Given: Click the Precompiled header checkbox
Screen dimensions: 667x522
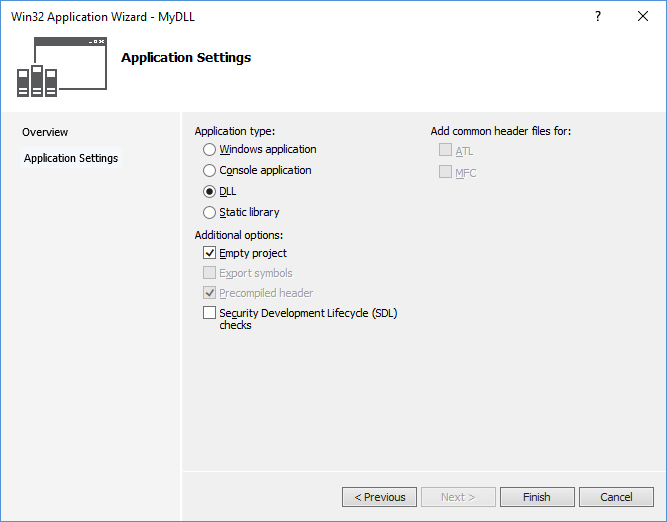Looking at the screenshot, I should pyautogui.click(x=209, y=293).
